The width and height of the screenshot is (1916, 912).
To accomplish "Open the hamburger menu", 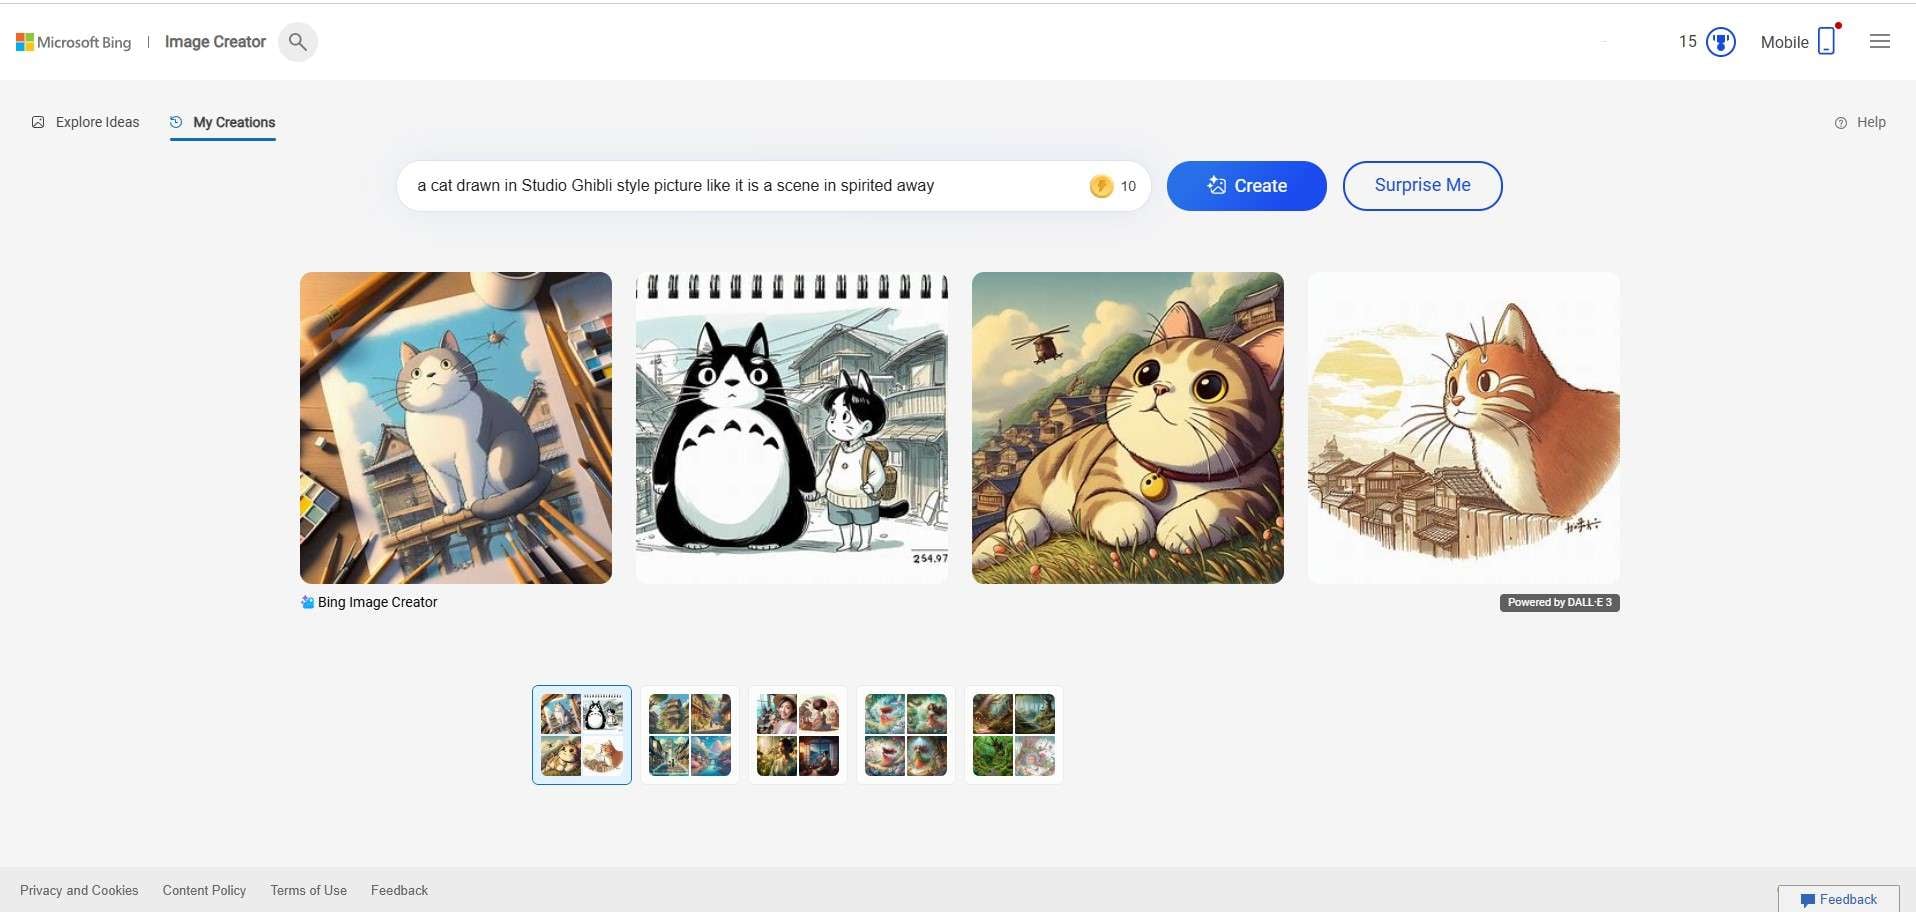I will pos(1880,41).
